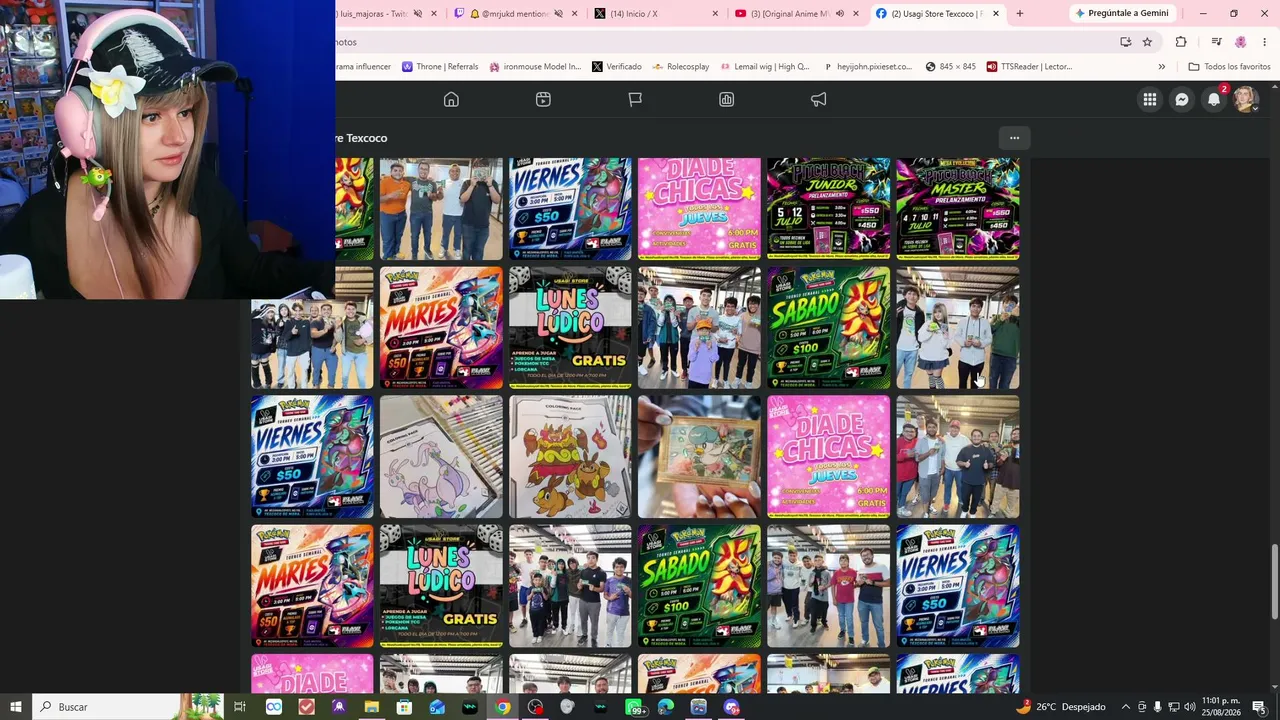
Task: Open the Emboar coloring page photo
Action: click(x=570, y=457)
